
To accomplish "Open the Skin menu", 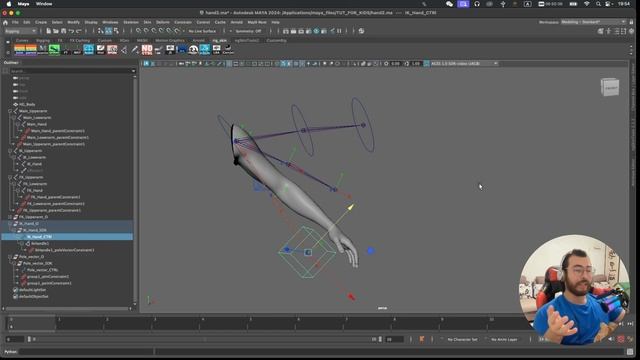I will click(147, 22).
